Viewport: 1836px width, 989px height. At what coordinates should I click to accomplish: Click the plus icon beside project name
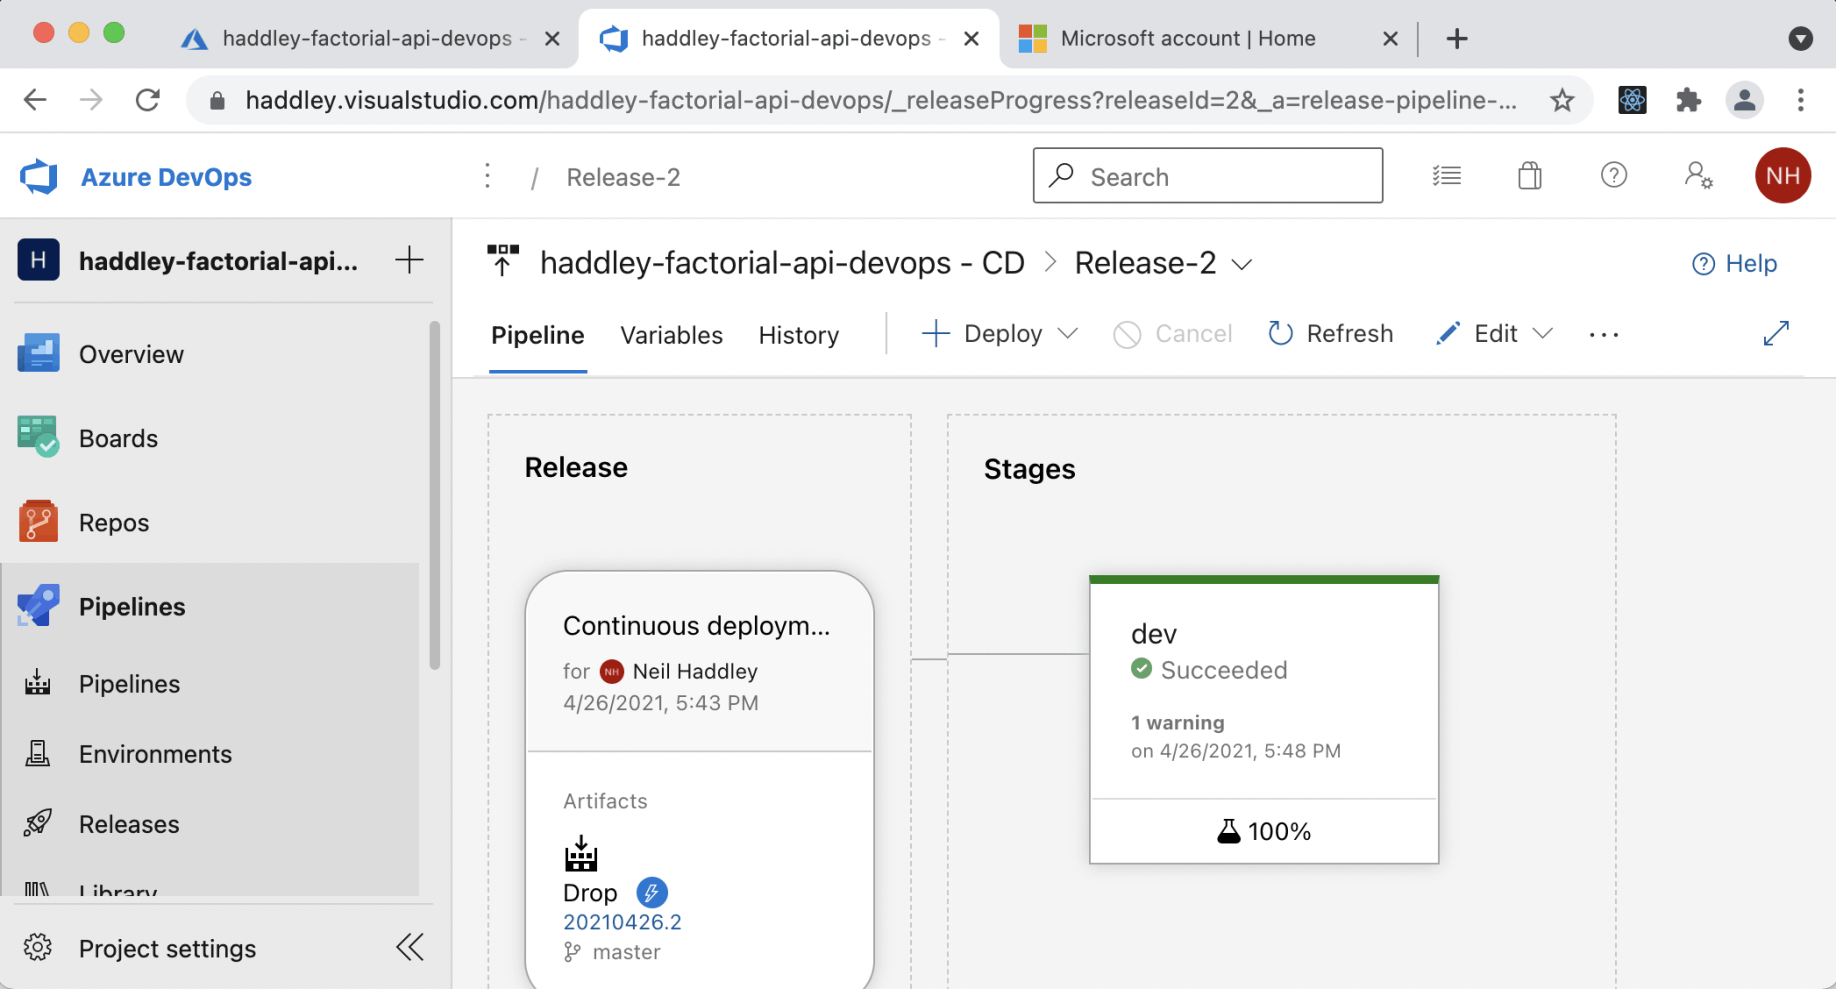(x=409, y=261)
